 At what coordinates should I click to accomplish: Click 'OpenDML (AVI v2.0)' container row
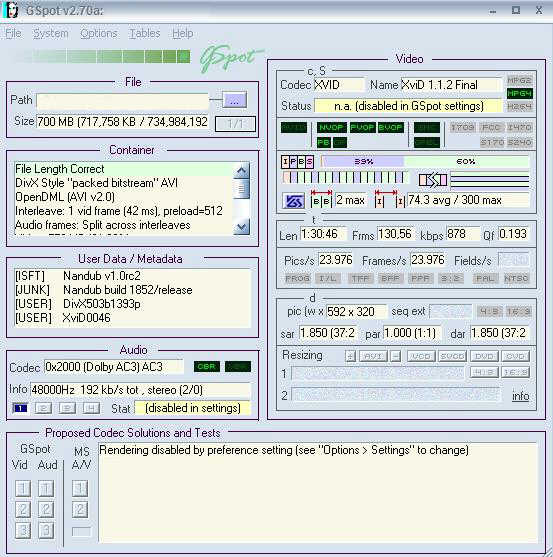click(124, 197)
